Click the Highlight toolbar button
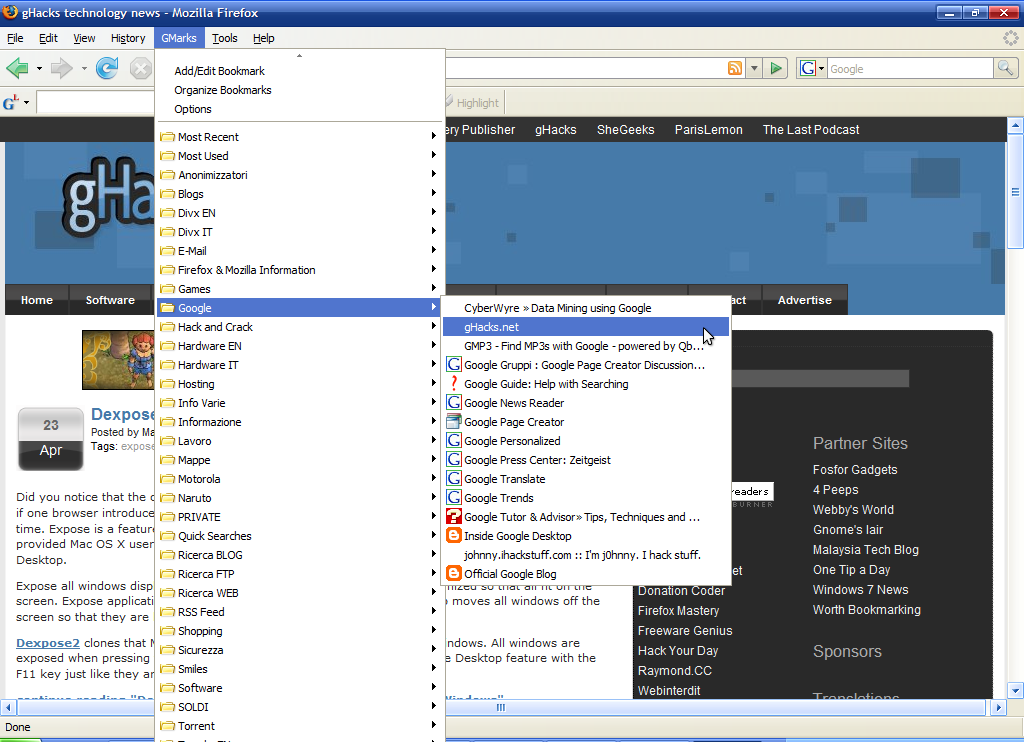Image resolution: width=1024 pixels, height=742 pixels. pyautogui.click(x=473, y=103)
